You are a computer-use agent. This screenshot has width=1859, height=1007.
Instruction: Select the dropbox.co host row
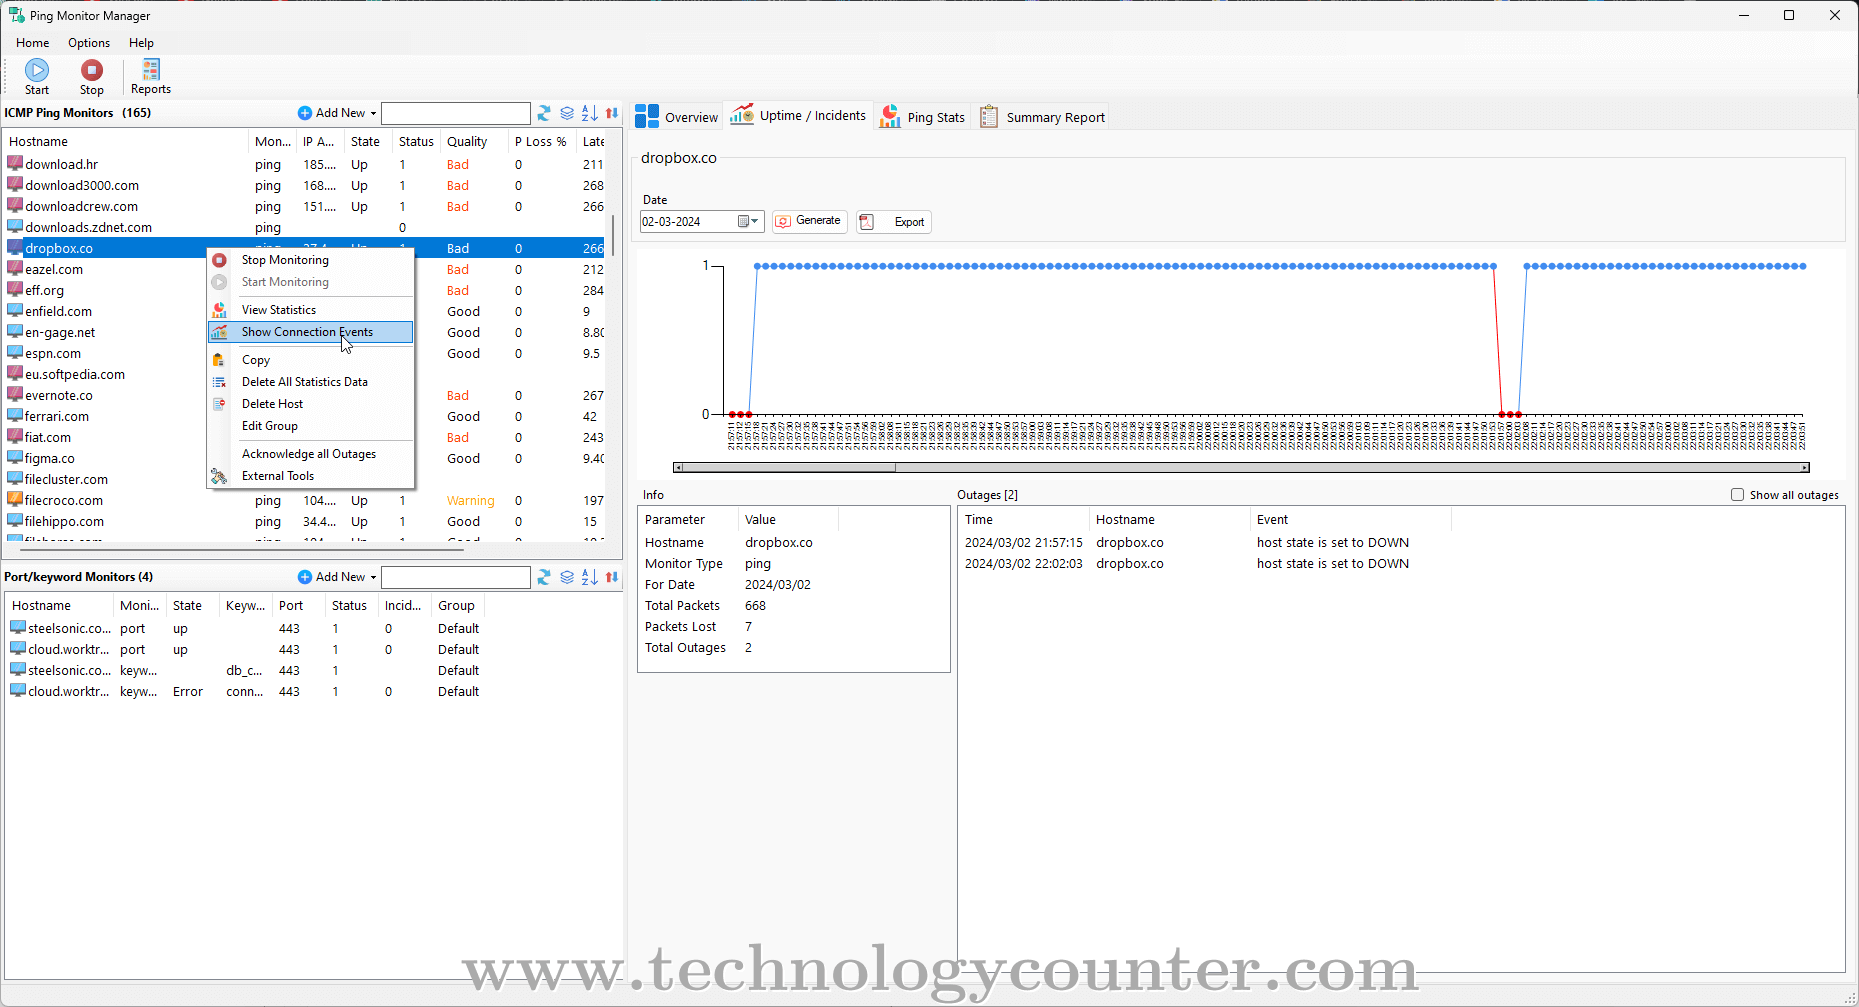tap(305, 248)
